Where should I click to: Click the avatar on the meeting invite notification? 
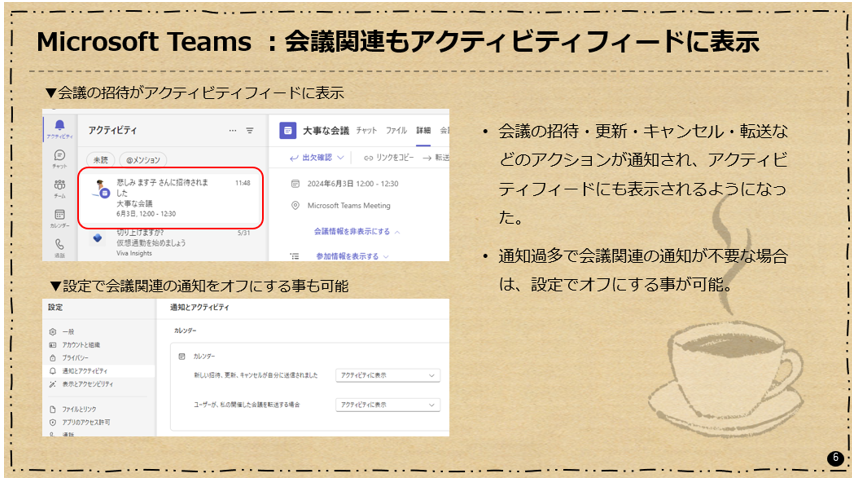tap(101, 189)
